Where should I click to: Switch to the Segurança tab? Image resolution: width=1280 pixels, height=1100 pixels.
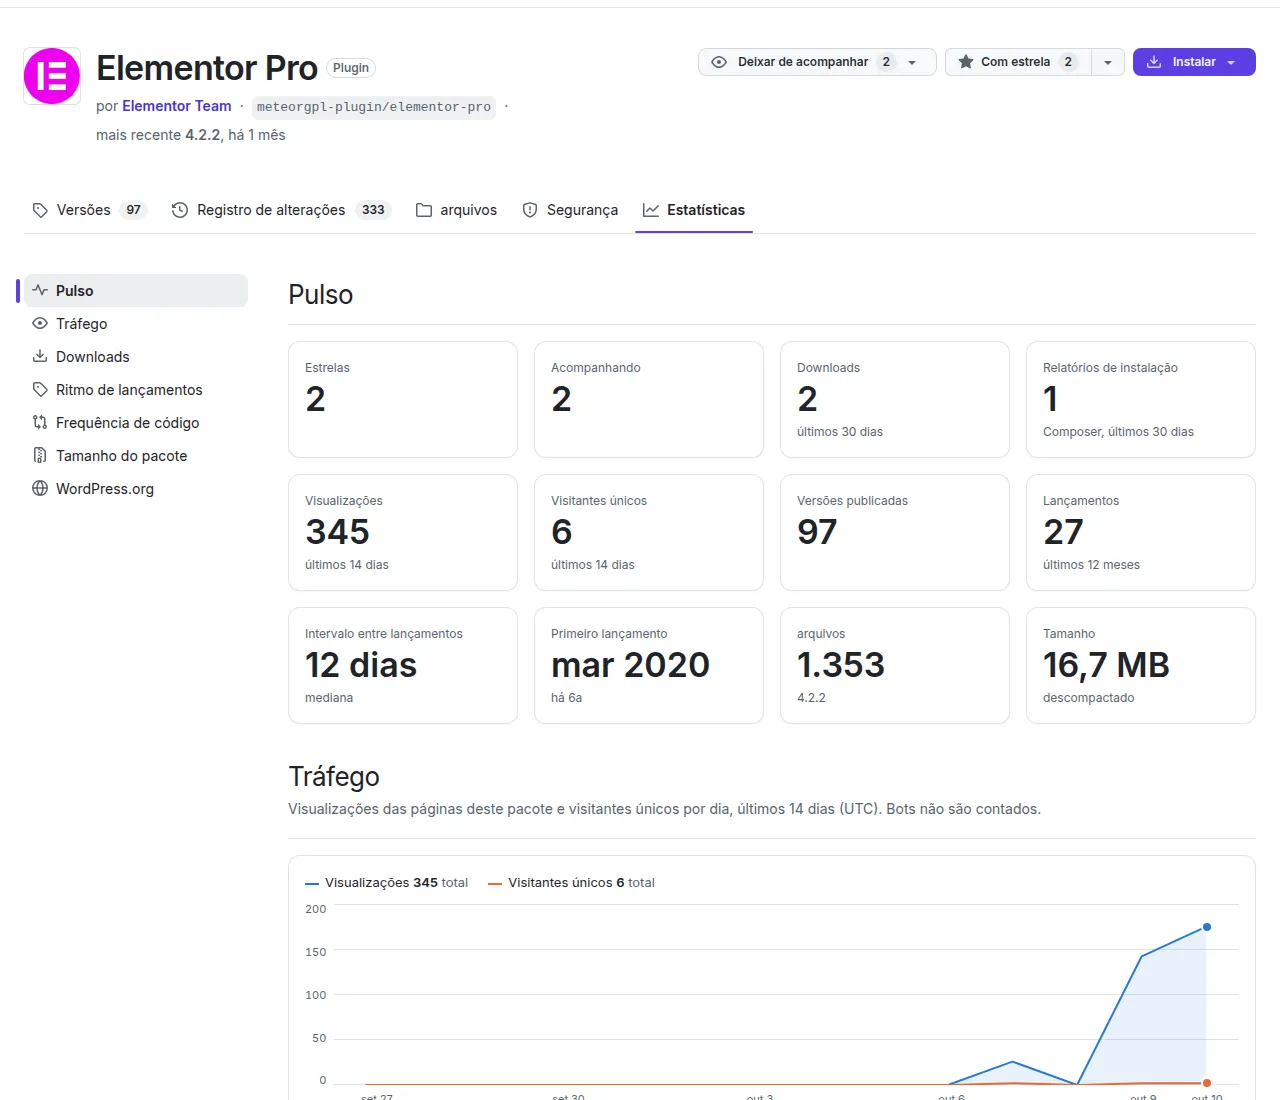(571, 210)
